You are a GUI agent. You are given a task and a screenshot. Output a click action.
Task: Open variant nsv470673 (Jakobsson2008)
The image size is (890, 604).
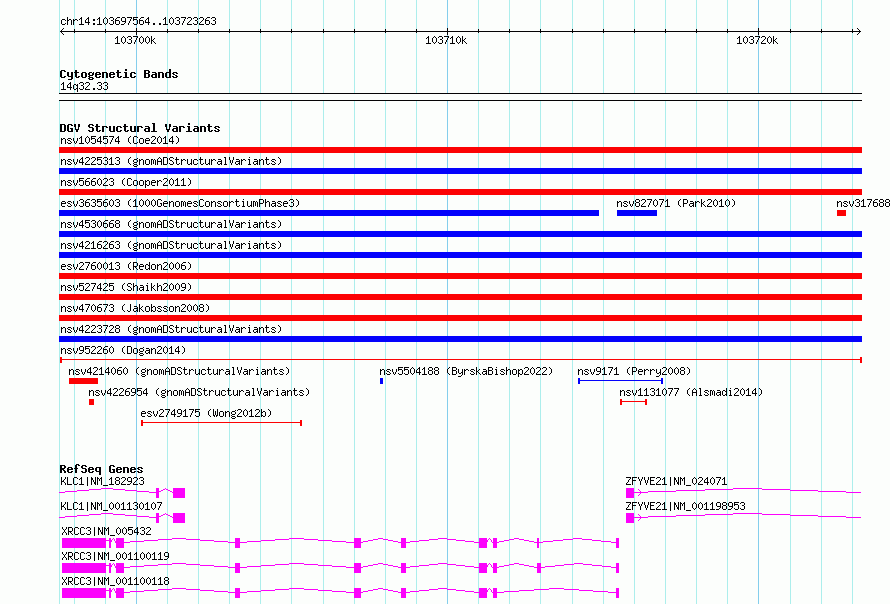coord(135,308)
